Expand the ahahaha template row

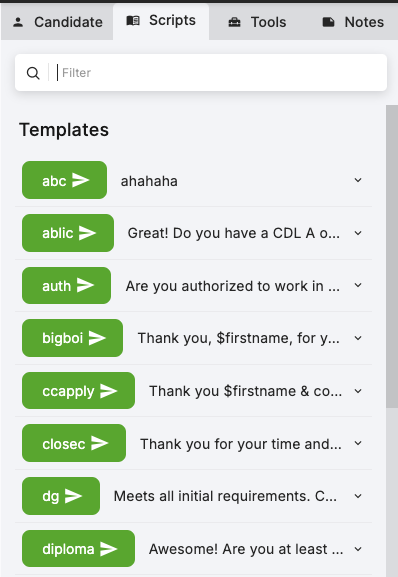(358, 180)
